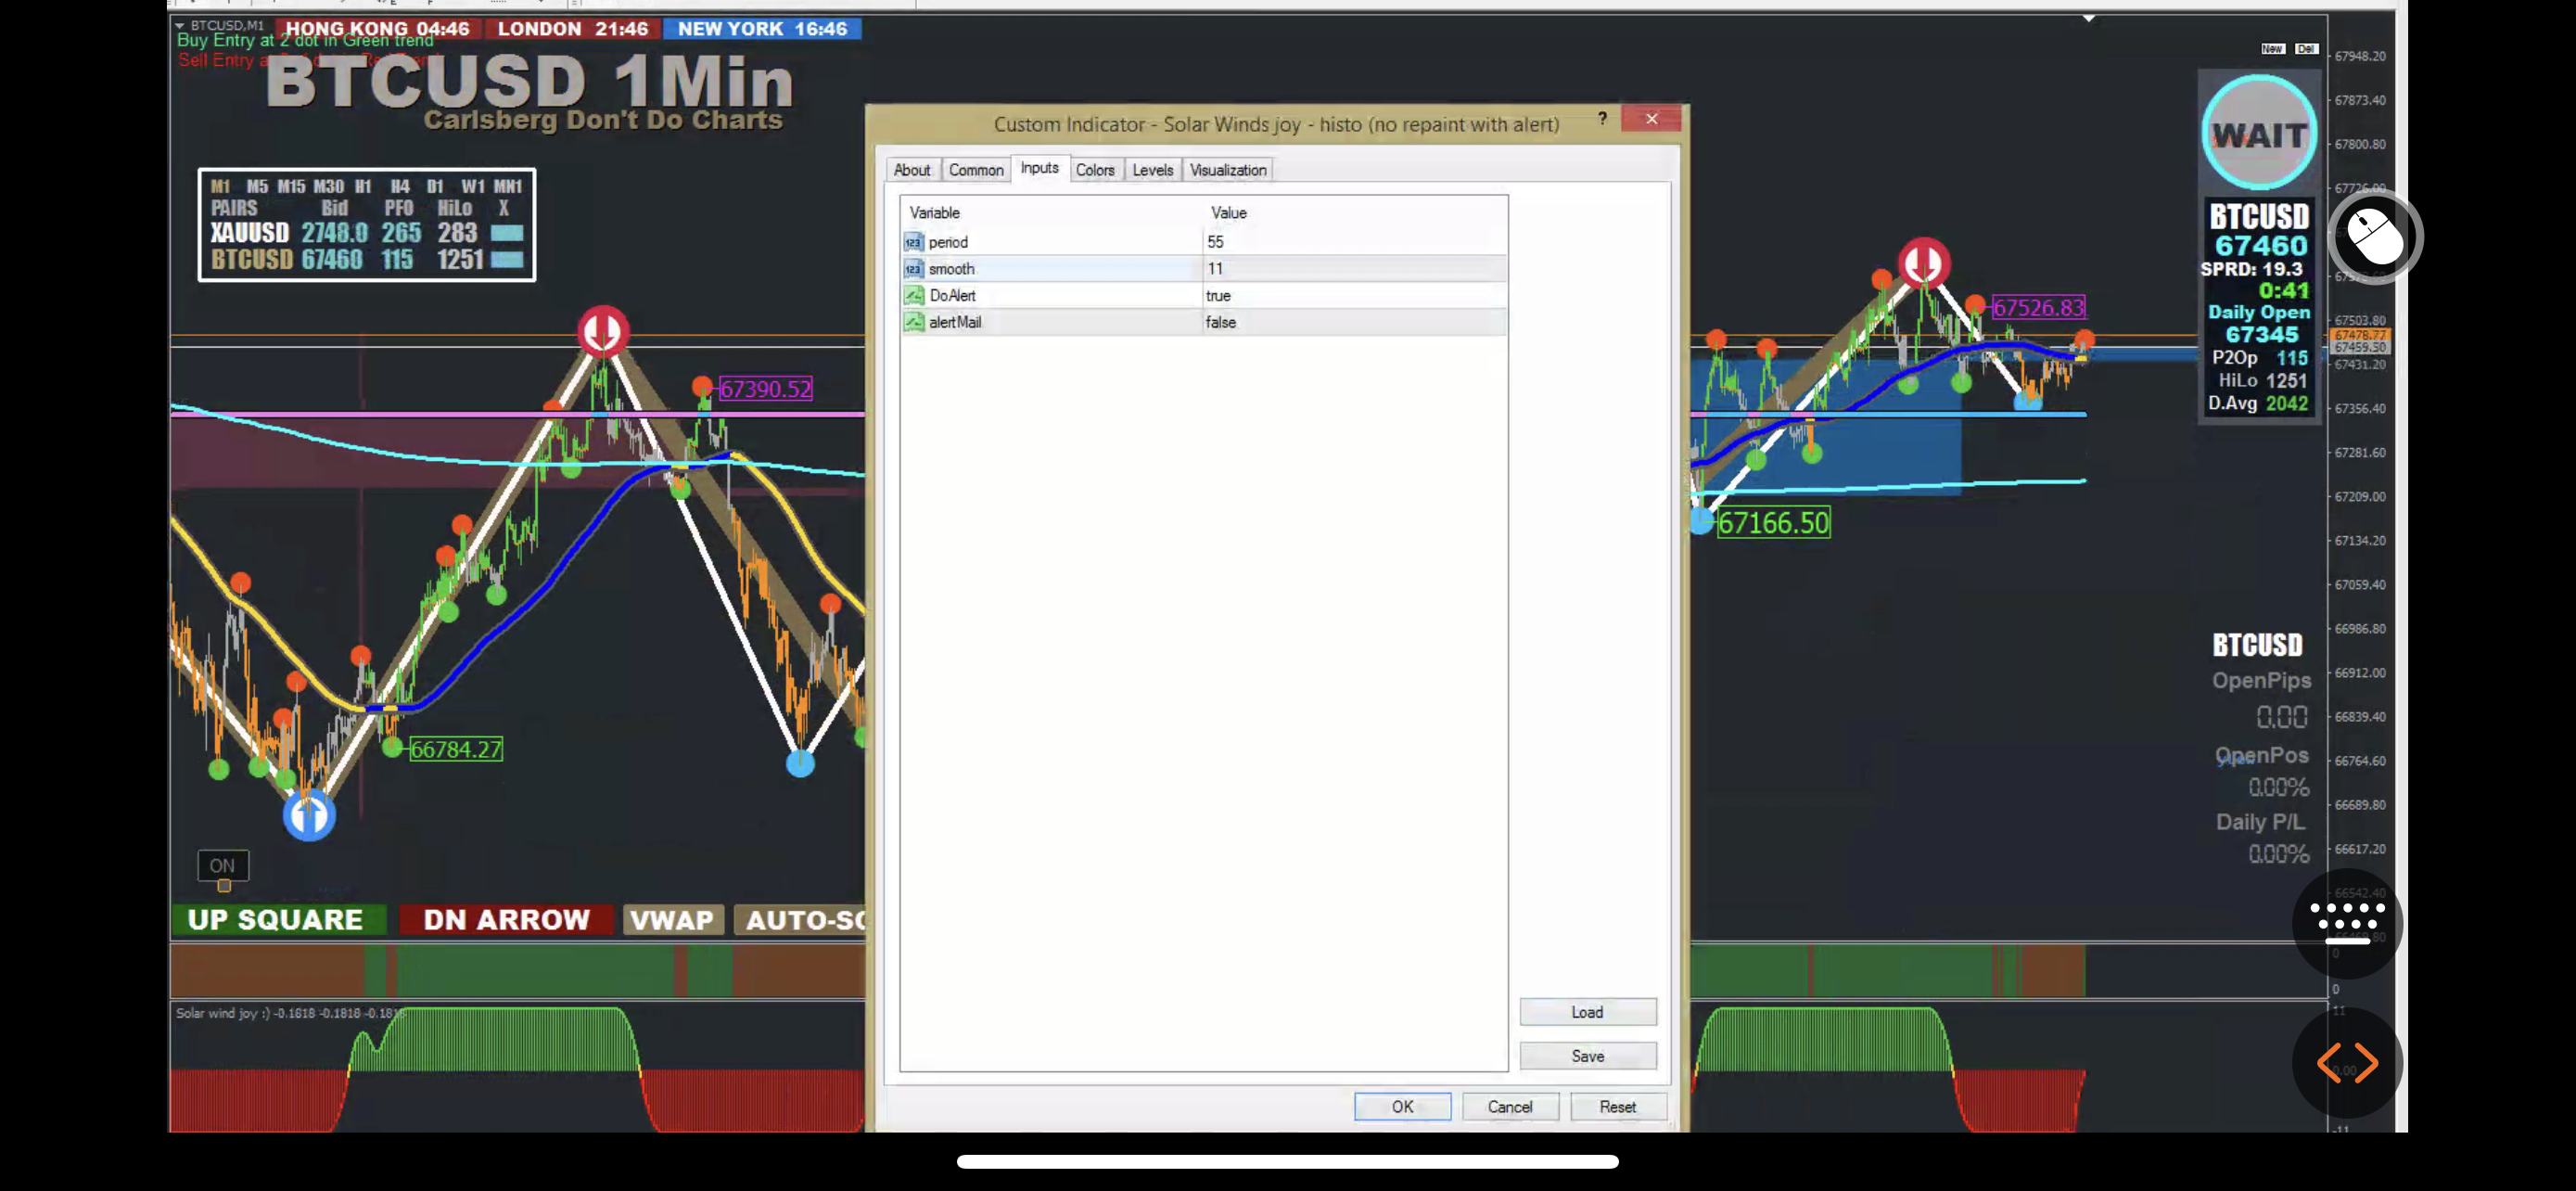Screen dimensions: 2576x1191
Task: Click the DoAlert variable's green icon
Action: click(x=913, y=295)
